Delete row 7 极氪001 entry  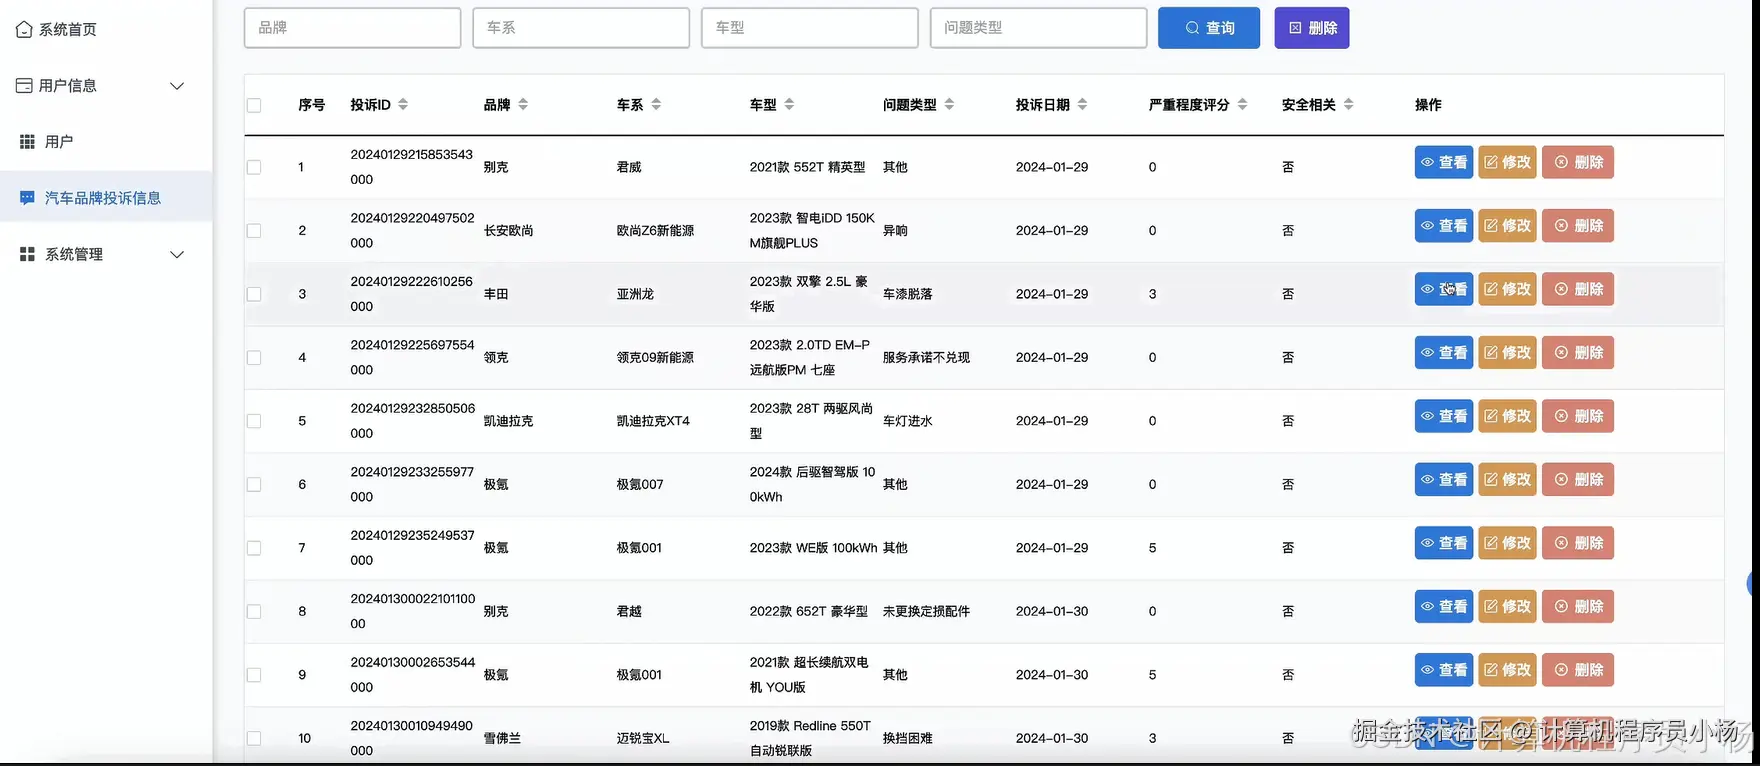point(1578,543)
